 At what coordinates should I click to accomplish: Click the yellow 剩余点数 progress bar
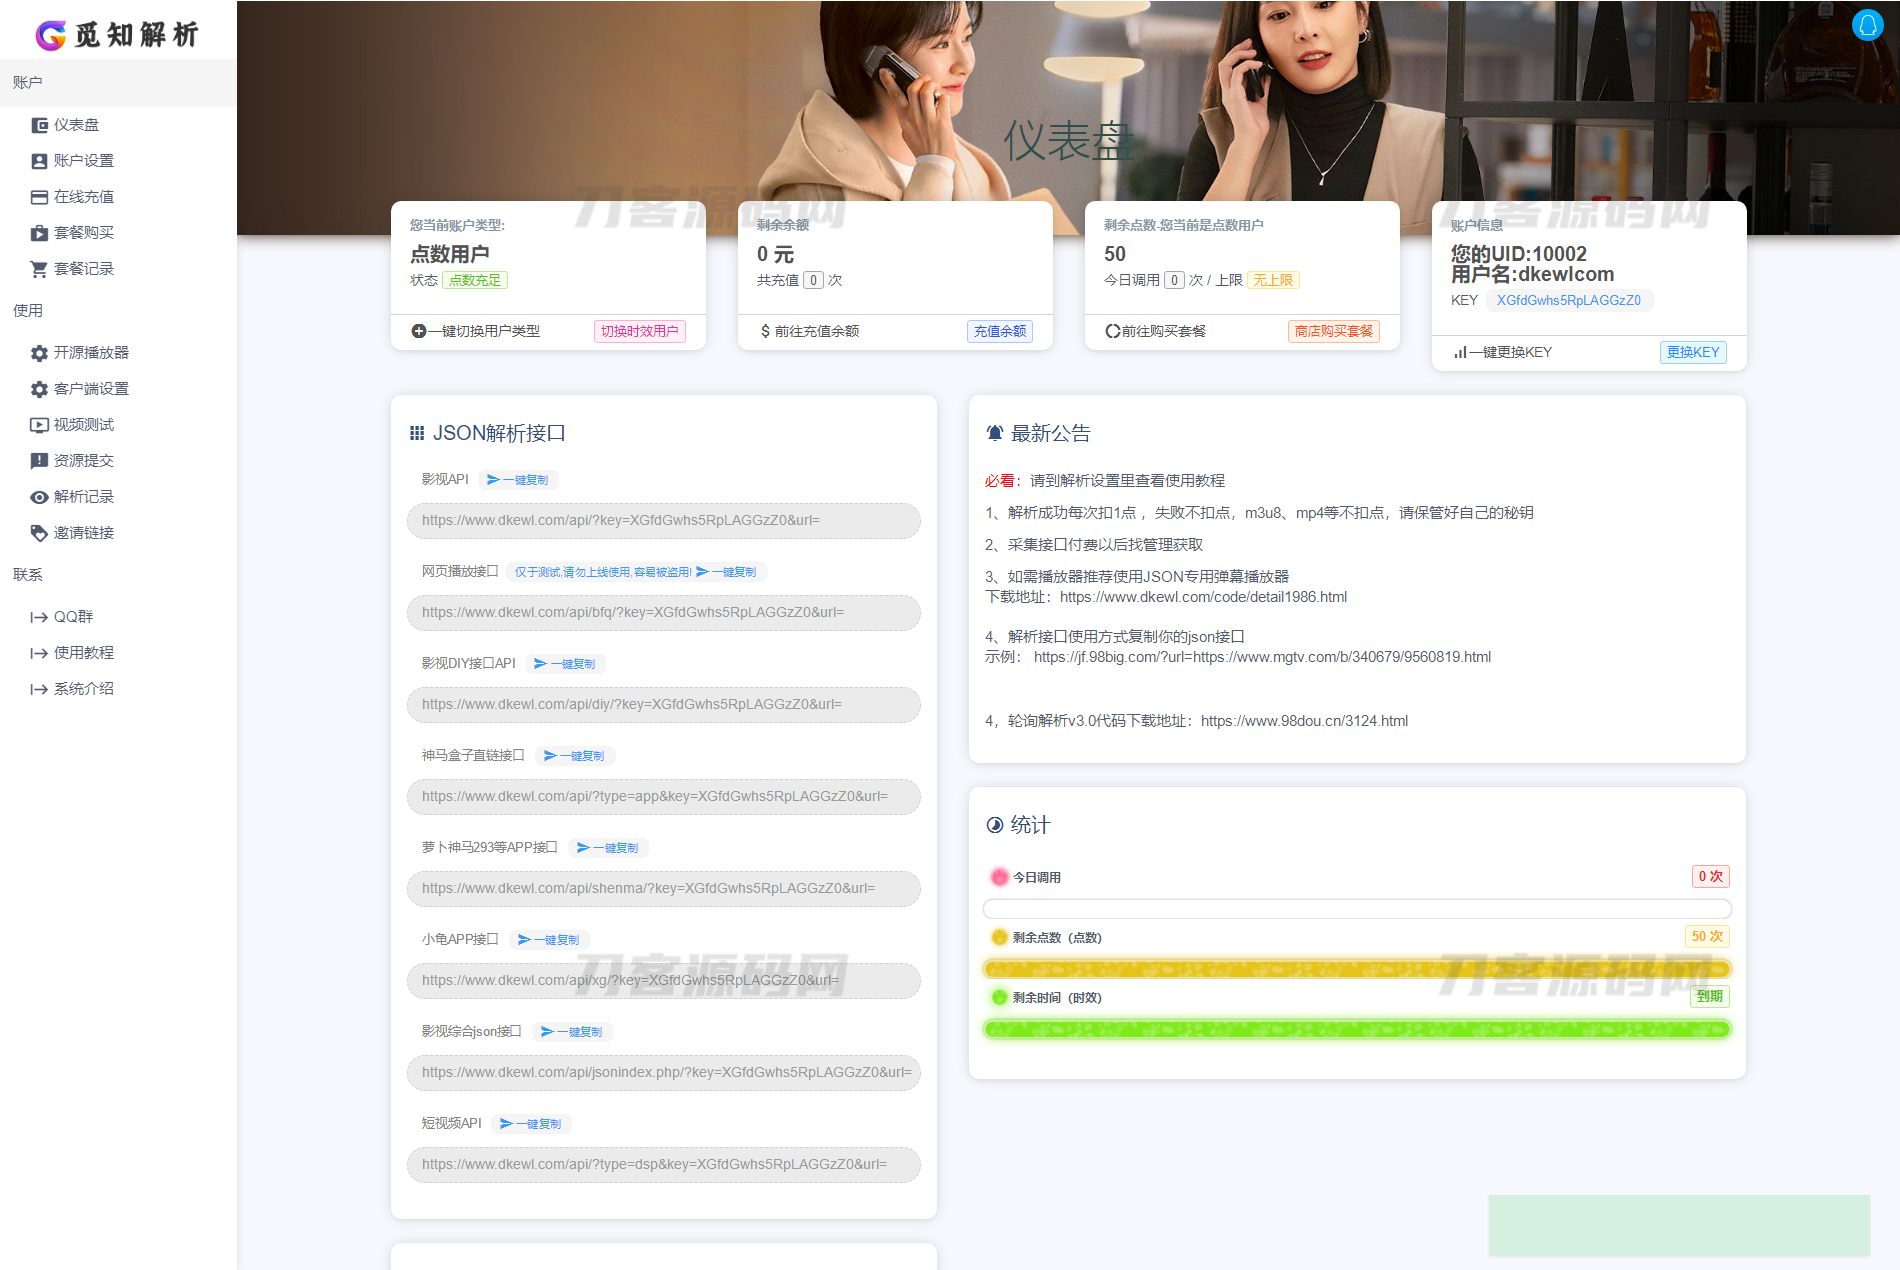pyautogui.click(x=1357, y=969)
